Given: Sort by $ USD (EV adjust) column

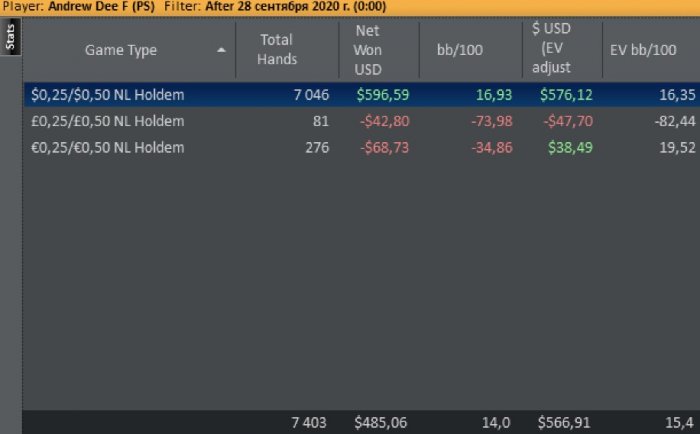Looking at the screenshot, I should [552, 49].
